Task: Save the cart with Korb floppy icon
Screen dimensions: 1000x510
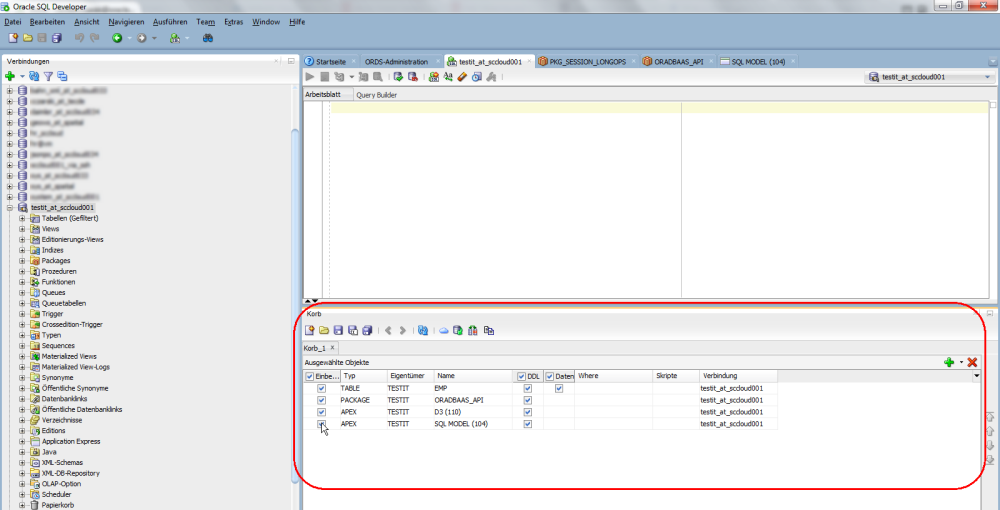Action: [339, 330]
